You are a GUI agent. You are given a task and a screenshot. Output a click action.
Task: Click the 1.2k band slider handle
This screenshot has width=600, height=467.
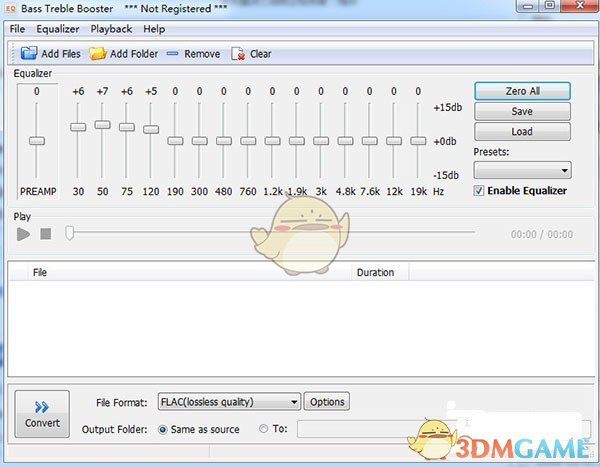(x=272, y=141)
